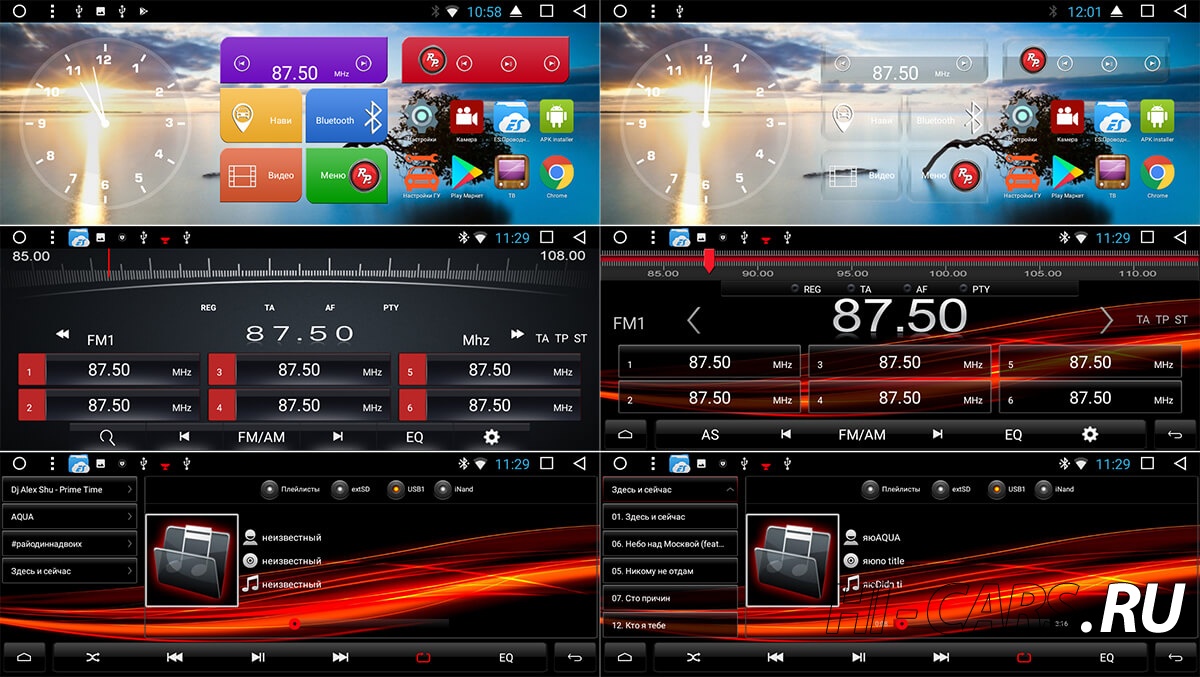Toggle the AF indicator in red radio screen
This screenshot has height=677, width=1200.
(915, 289)
